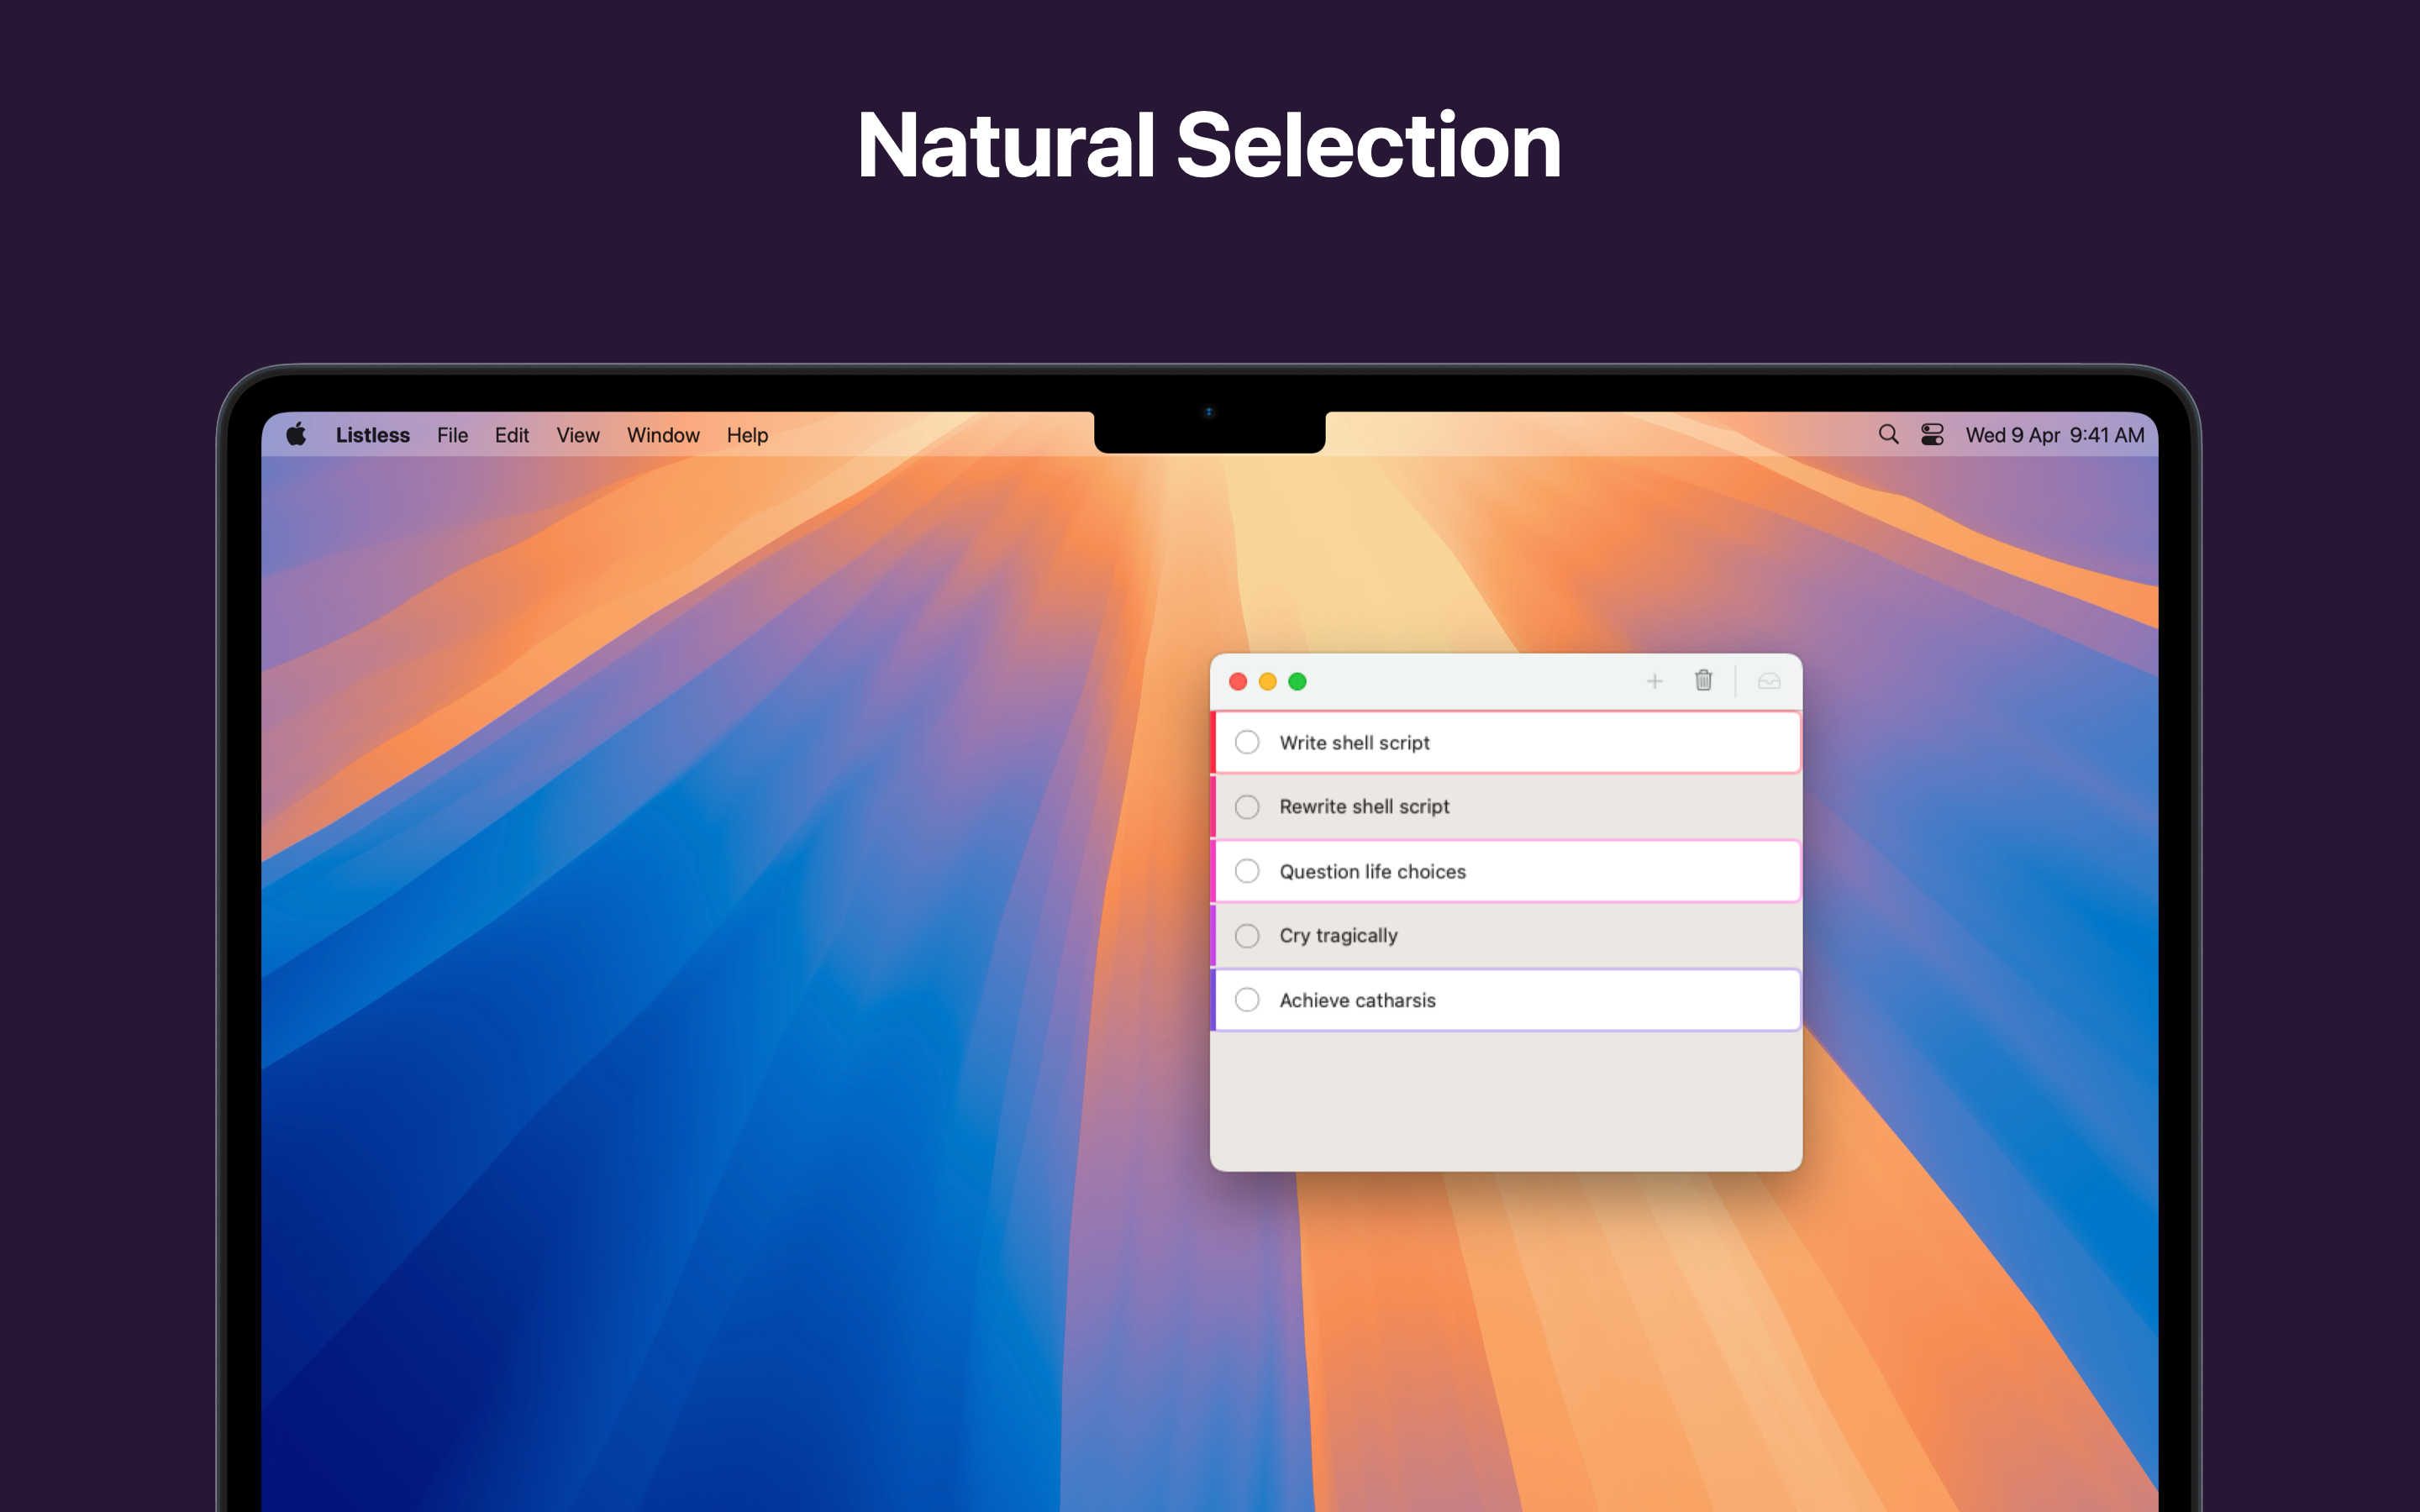Complete the Cry tragically task
2420x1512 pixels.
[x=1247, y=935]
